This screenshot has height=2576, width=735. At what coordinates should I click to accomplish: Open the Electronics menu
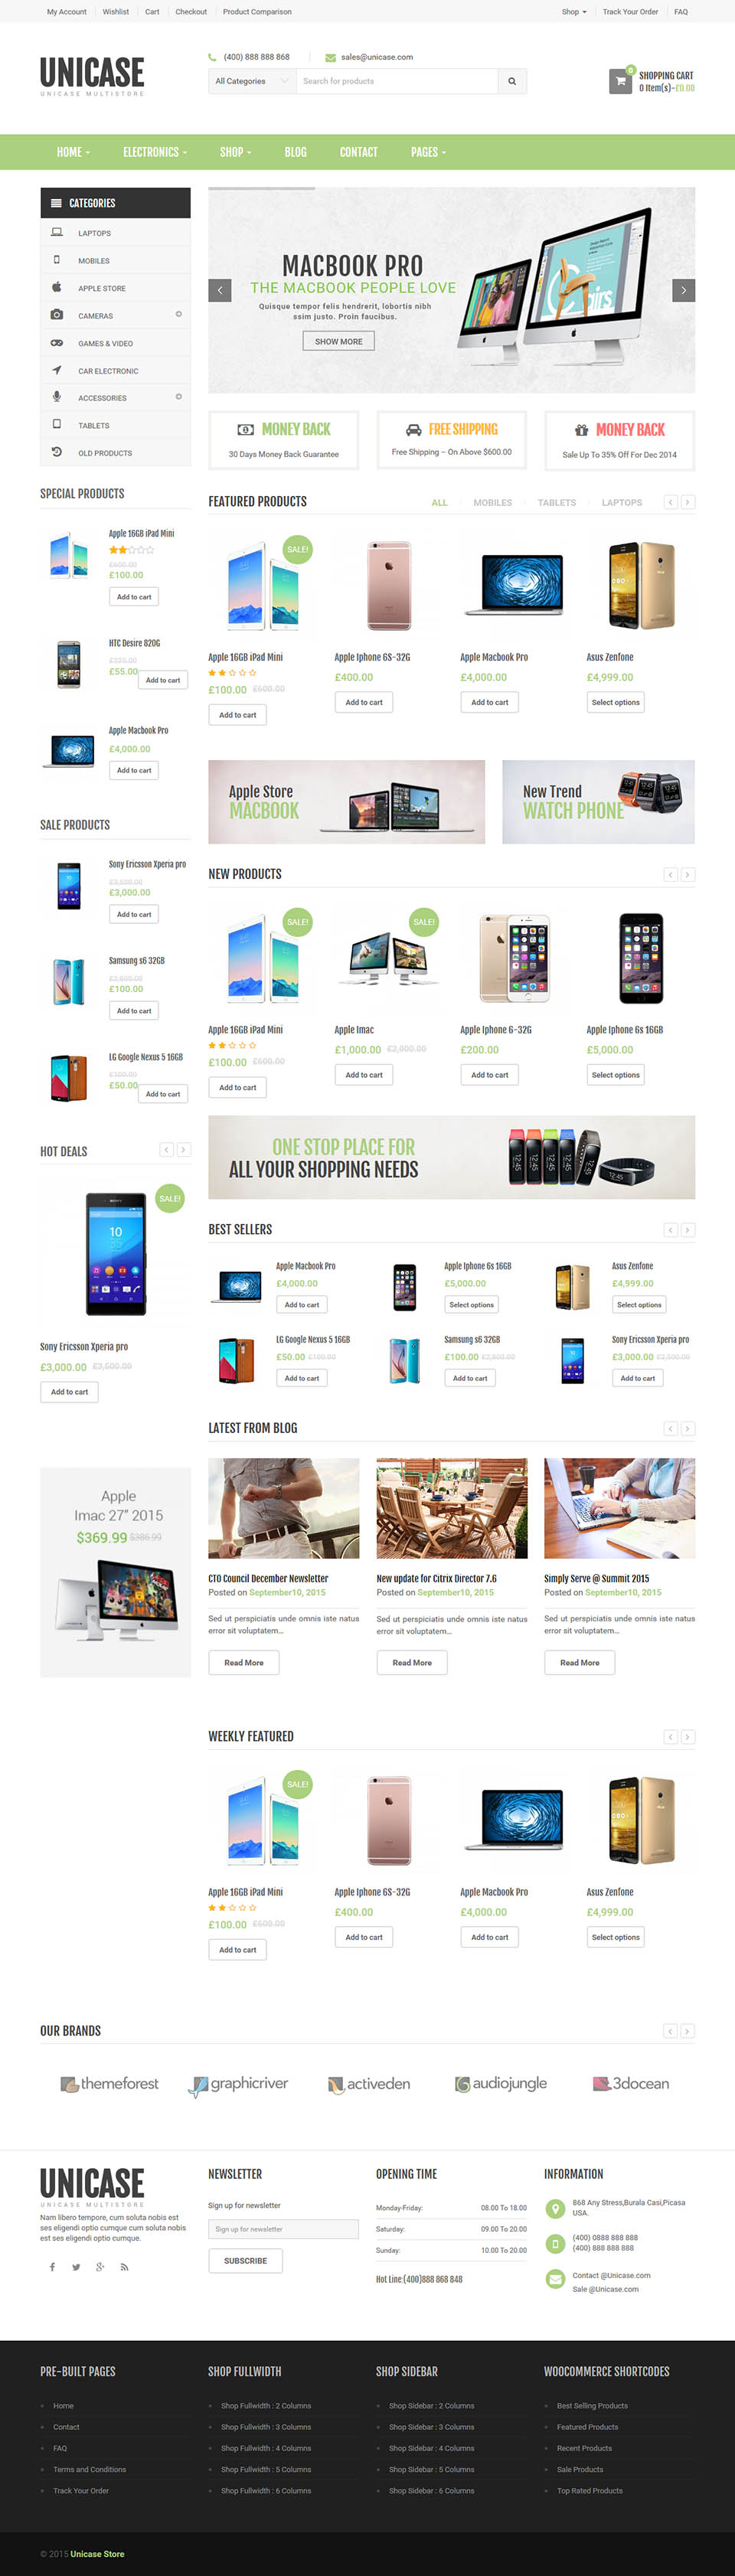tap(155, 152)
